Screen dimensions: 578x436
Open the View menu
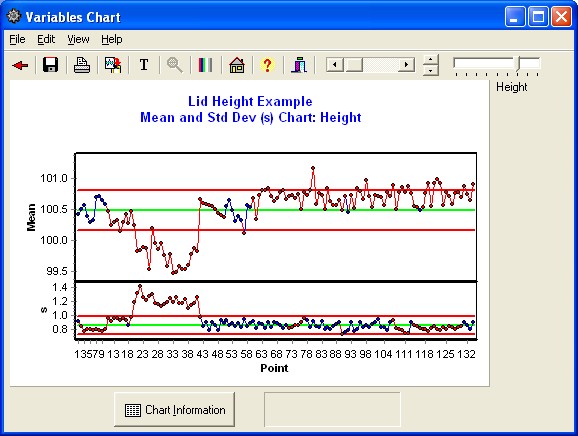(x=78, y=39)
